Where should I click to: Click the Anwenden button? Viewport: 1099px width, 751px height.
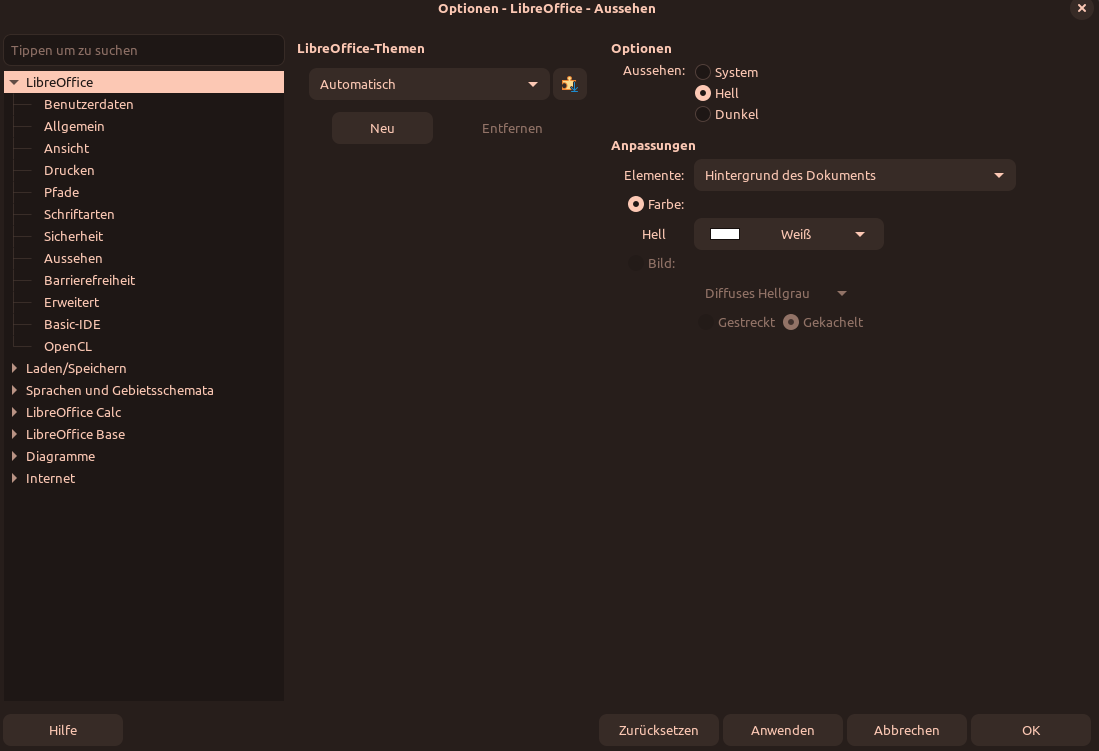(782, 730)
